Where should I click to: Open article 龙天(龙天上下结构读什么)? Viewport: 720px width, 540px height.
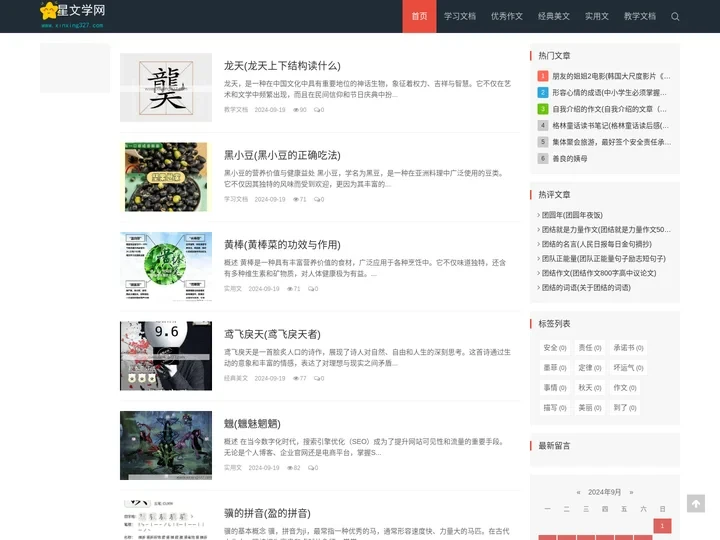point(282,66)
